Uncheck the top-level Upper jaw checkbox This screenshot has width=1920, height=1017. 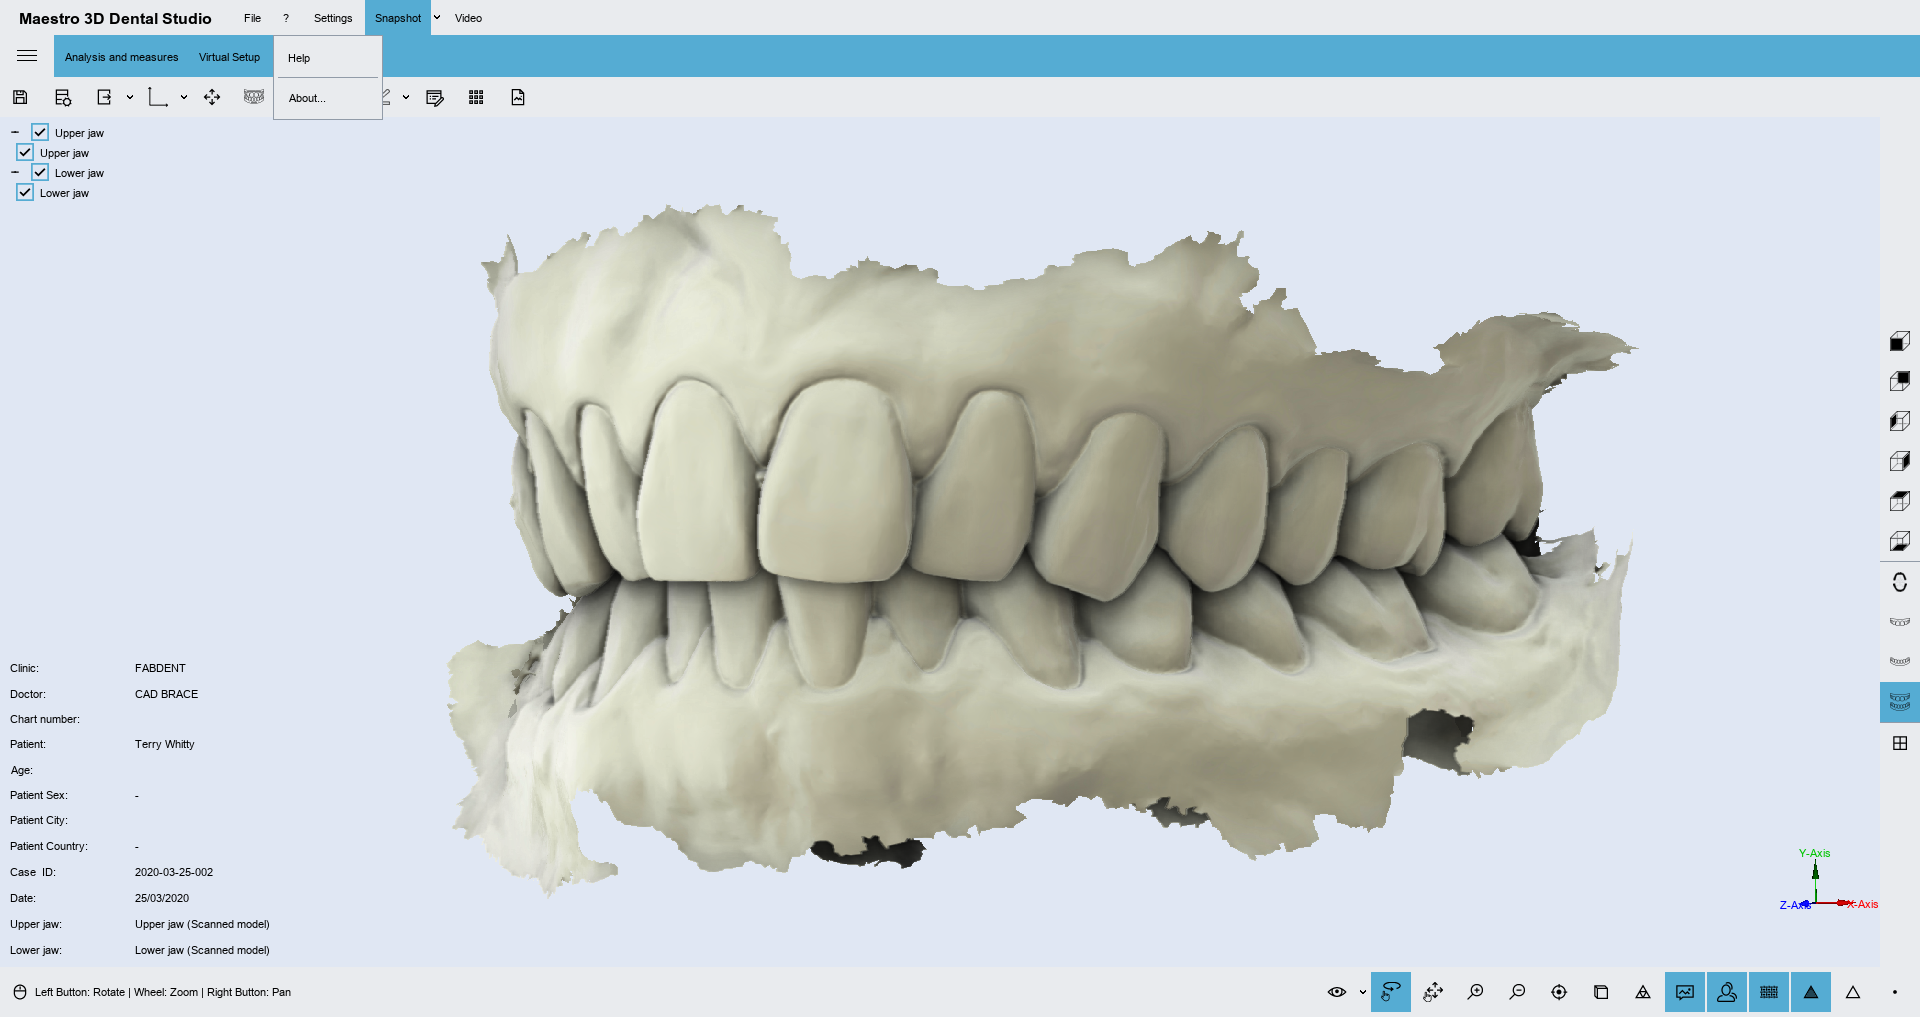tap(40, 132)
